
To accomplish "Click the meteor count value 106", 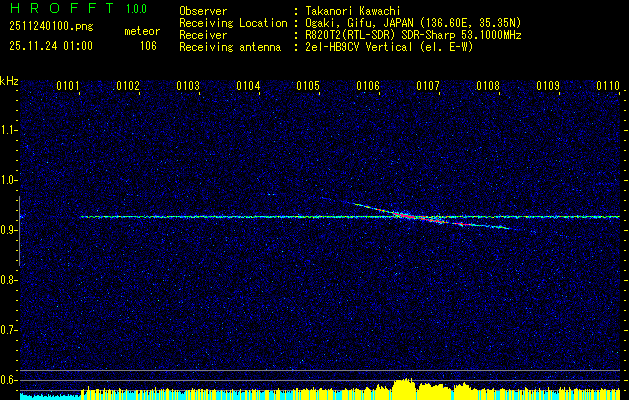I will pyautogui.click(x=148, y=46).
